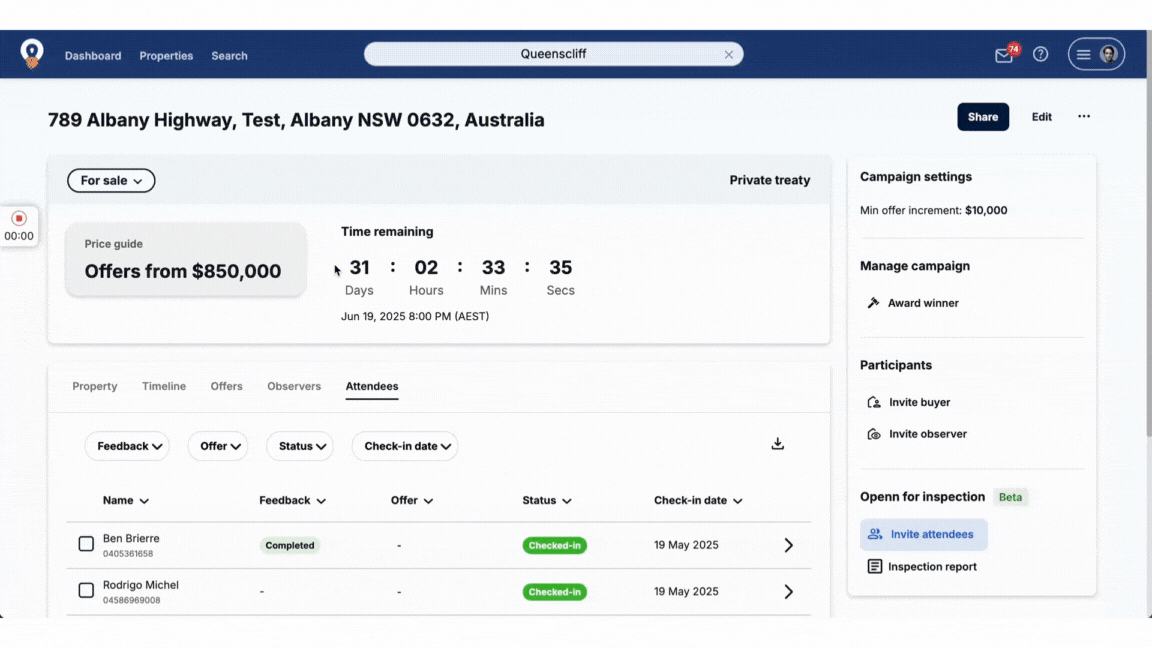Select Ben Brierre's checkbox
The image size is (1152, 648).
86,544
